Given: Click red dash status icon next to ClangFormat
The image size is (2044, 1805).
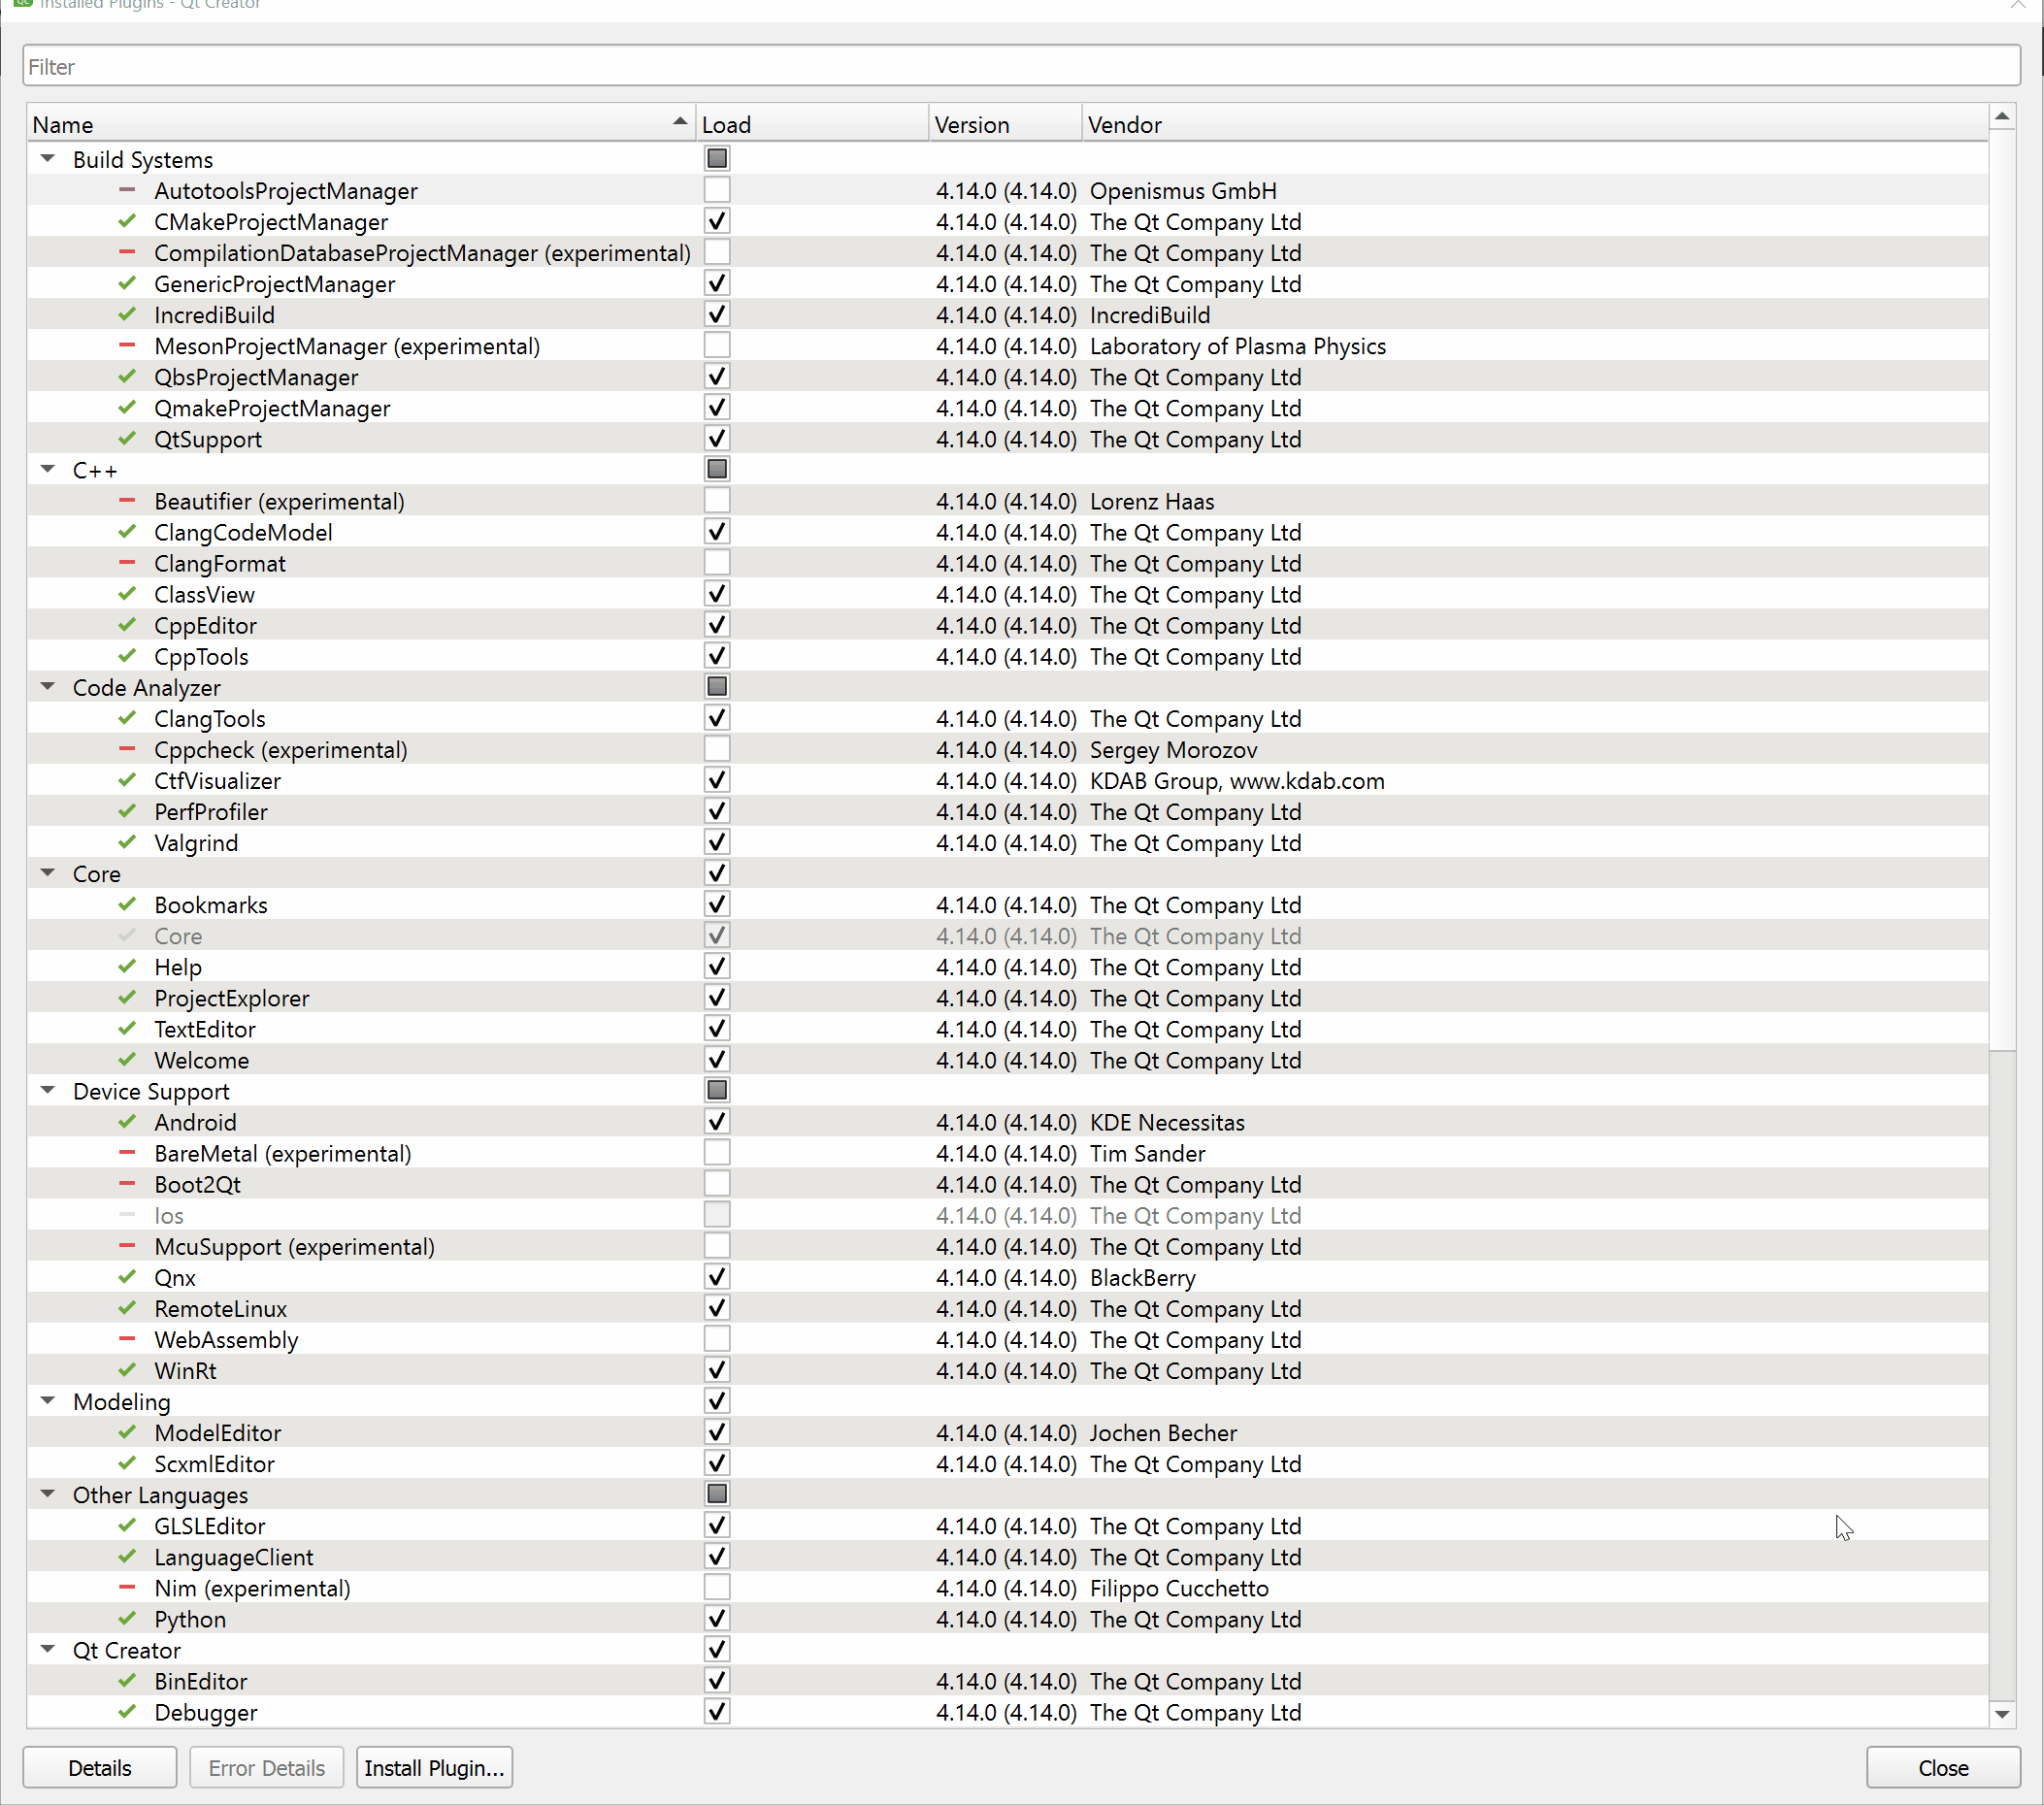Looking at the screenshot, I should coord(127,563).
